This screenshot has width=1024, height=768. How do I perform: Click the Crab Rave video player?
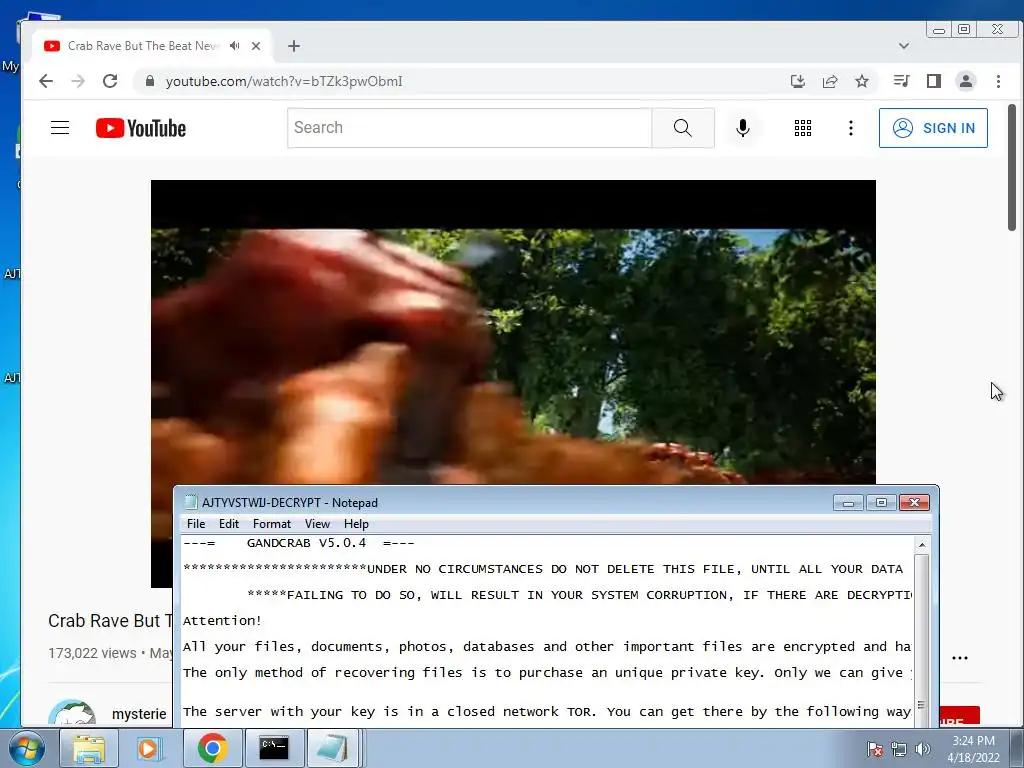[x=513, y=333]
